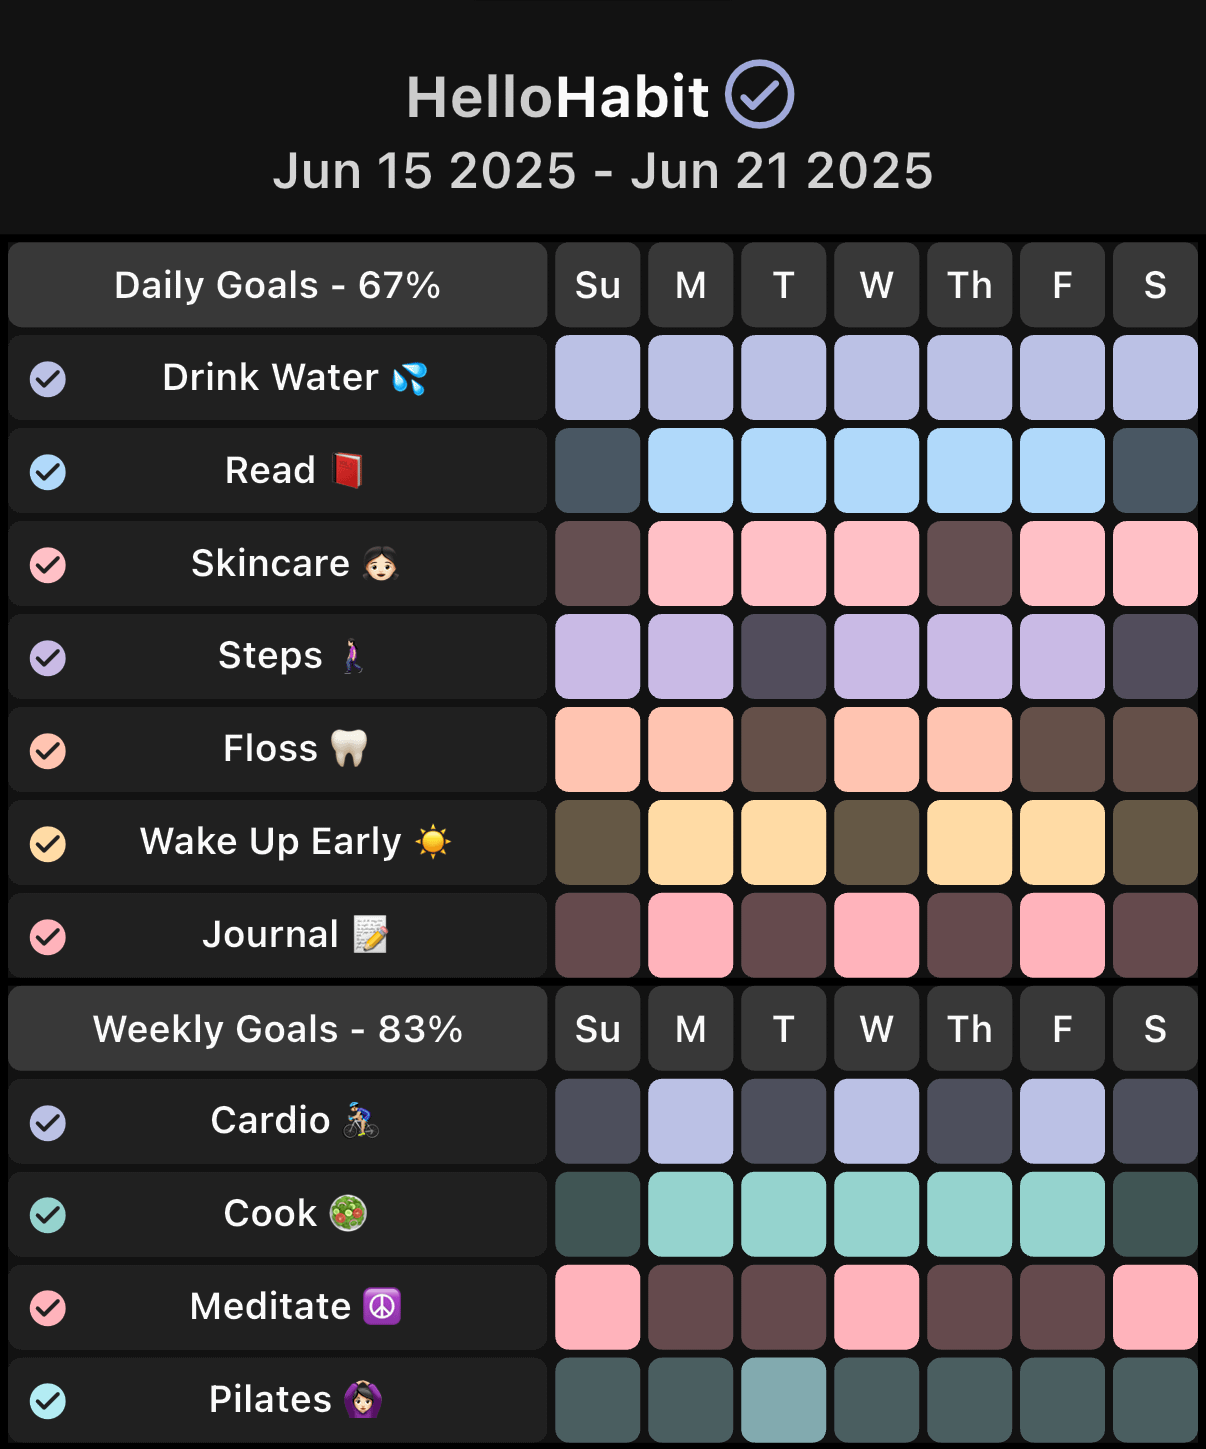Click the Read habit checkmark icon
Viewport: 1206px width, 1449px height.
coord(48,472)
